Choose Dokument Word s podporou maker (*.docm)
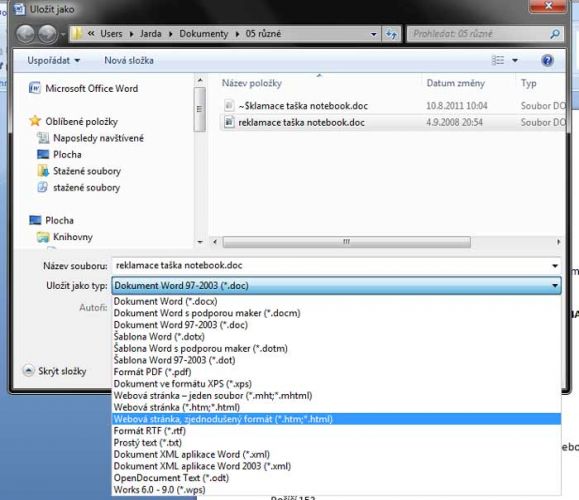 click(336, 313)
